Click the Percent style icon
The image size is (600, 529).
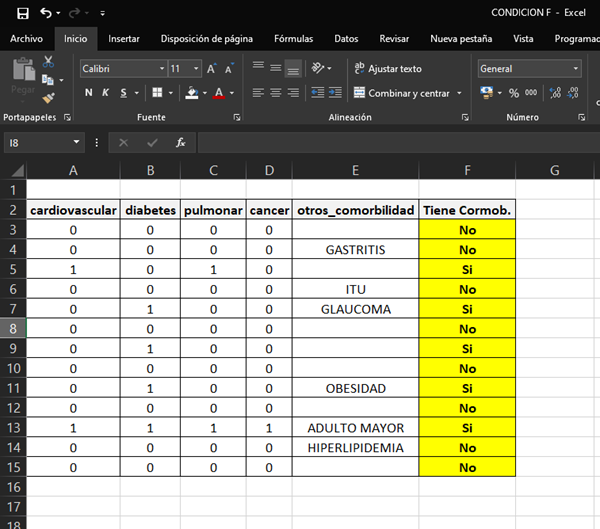click(x=514, y=93)
